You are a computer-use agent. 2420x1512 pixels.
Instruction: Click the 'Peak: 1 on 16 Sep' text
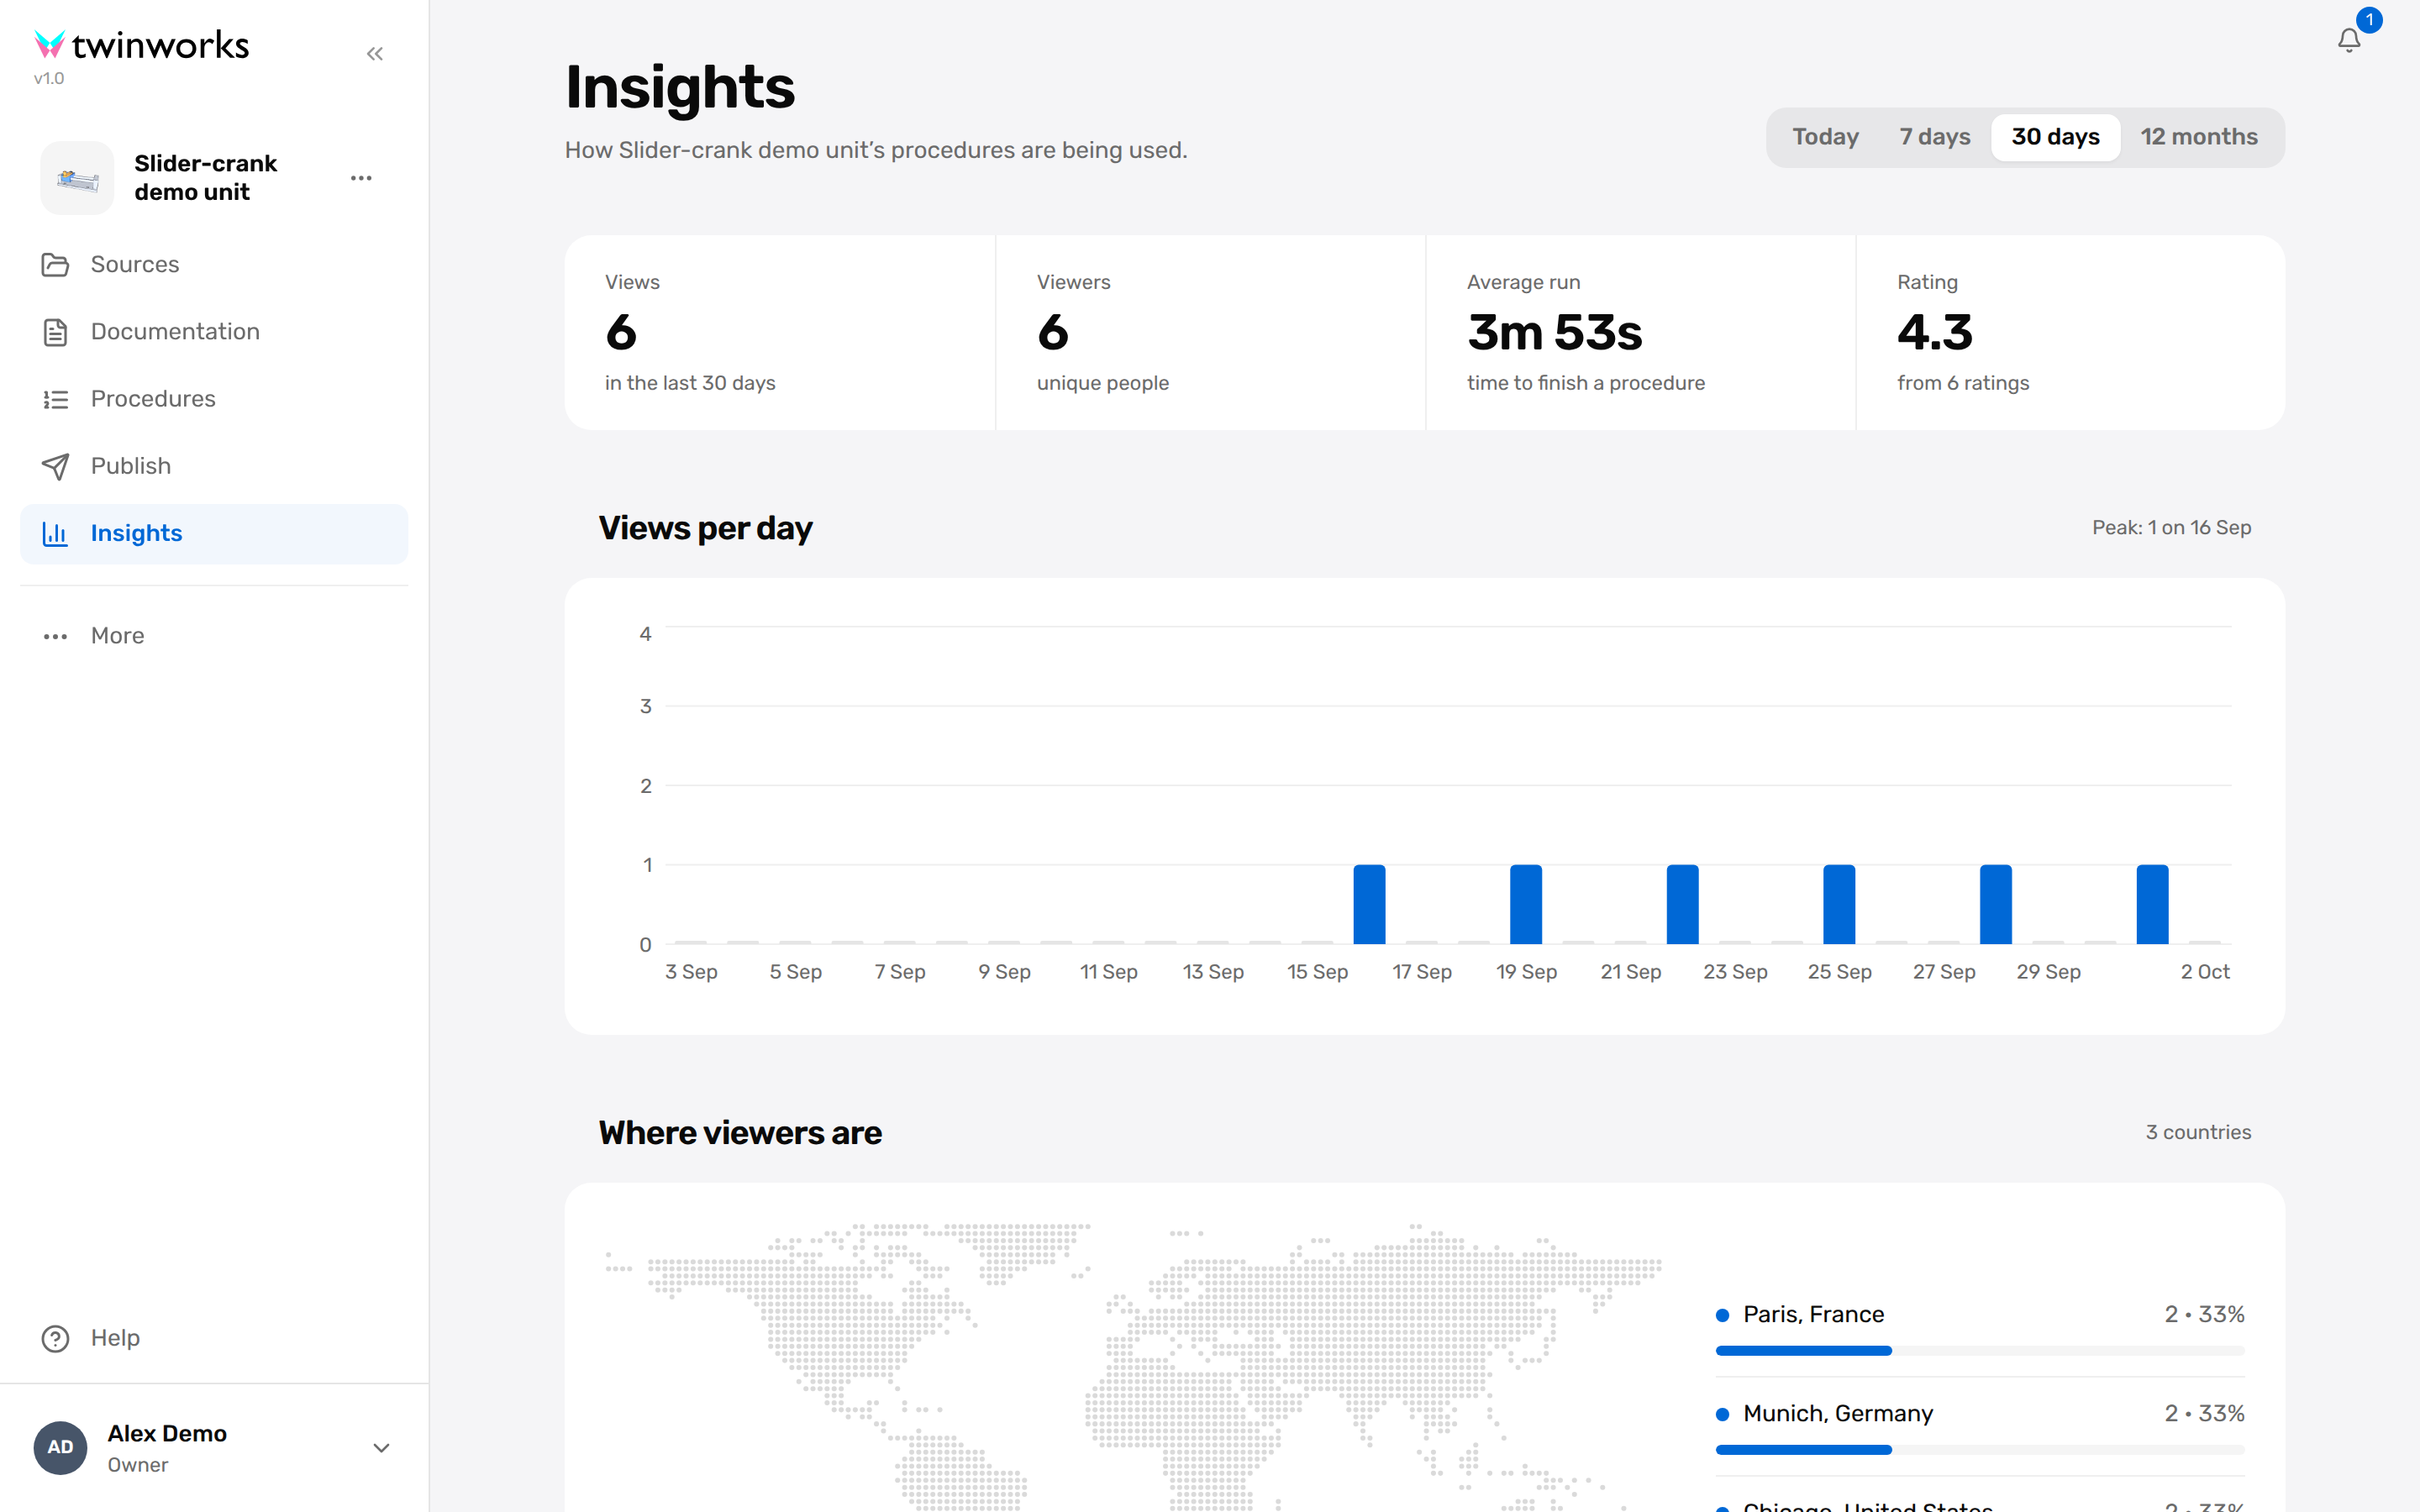tap(2171, 528)
